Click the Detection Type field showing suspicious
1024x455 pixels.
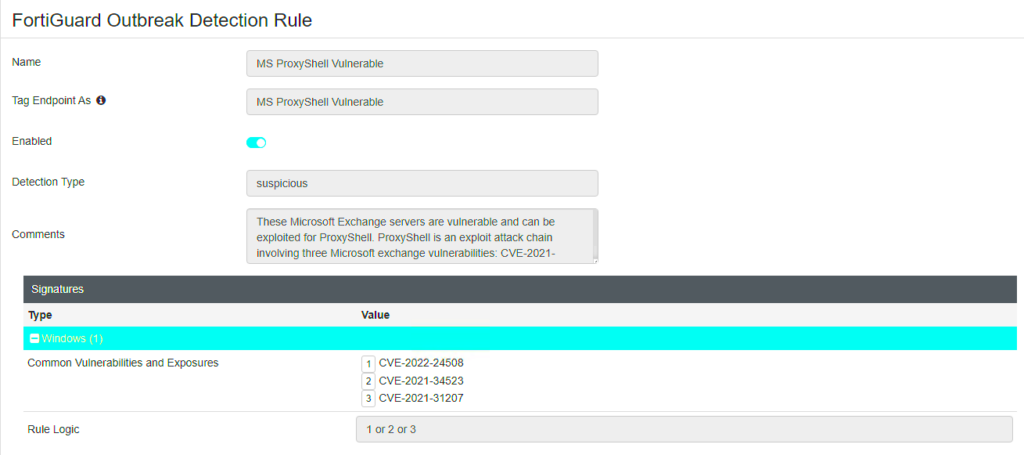[421, 183]
